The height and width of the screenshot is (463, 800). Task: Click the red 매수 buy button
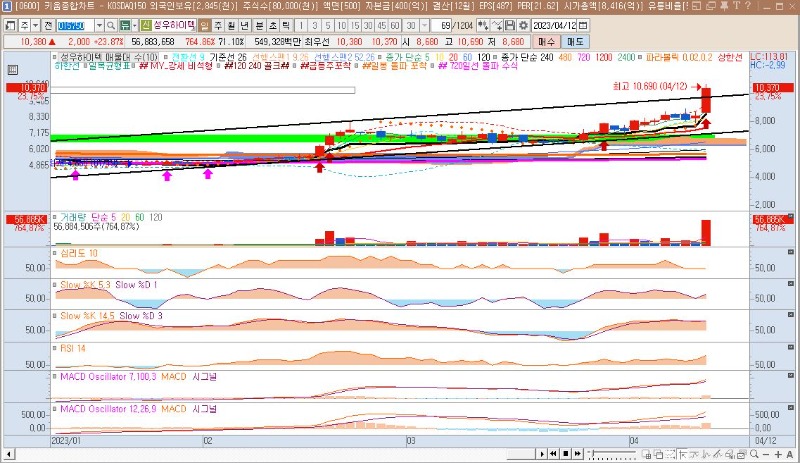click(x=545, y=42)
